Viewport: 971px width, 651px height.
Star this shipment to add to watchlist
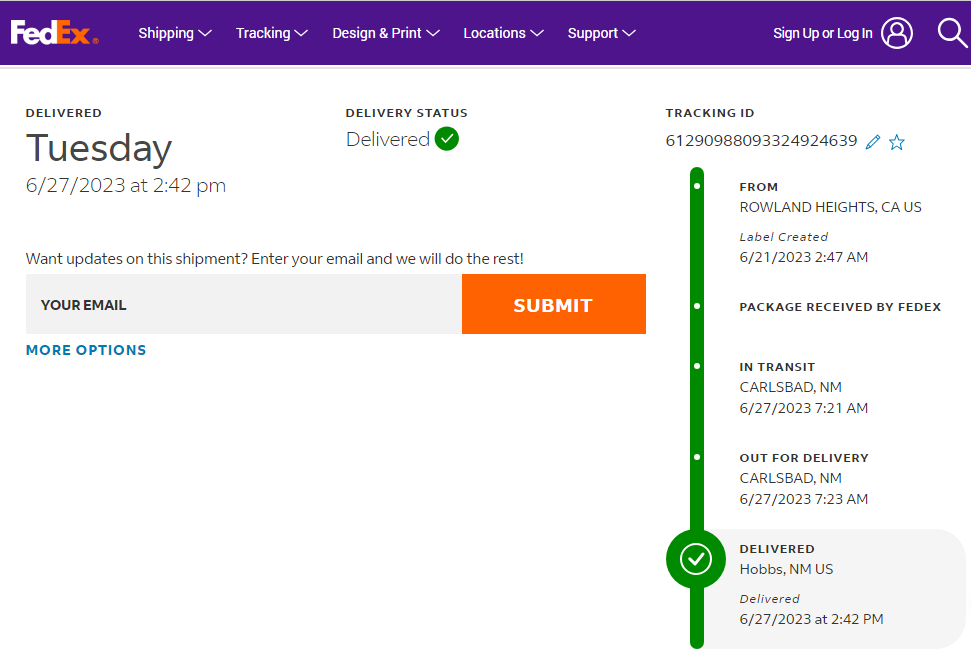coord(897,142)
